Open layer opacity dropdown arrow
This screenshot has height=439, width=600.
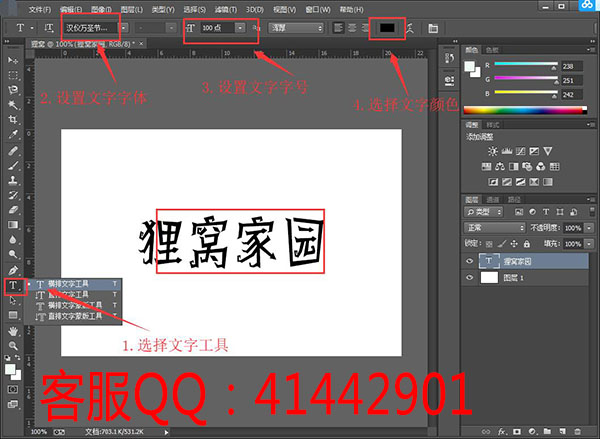point(589,228)
